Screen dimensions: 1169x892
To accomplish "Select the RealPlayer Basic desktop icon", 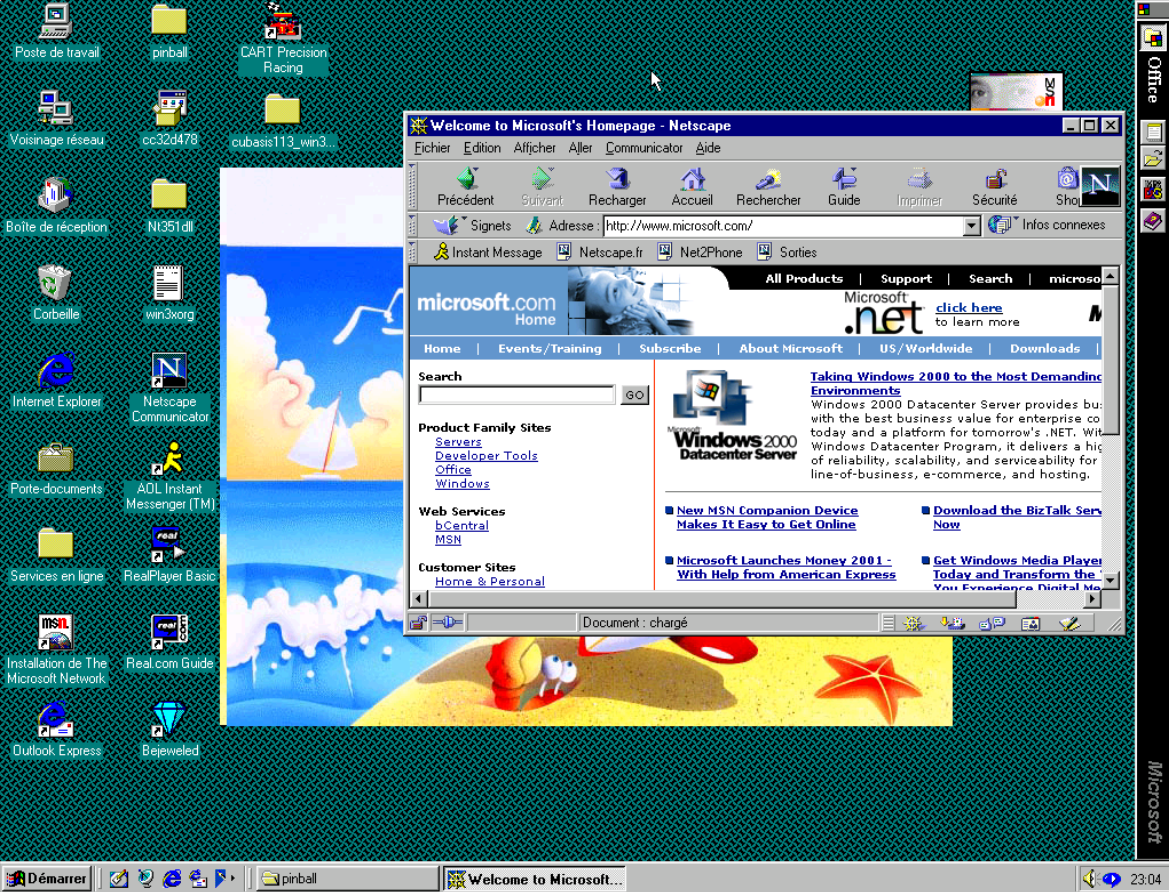I will [x=169, y=555].
